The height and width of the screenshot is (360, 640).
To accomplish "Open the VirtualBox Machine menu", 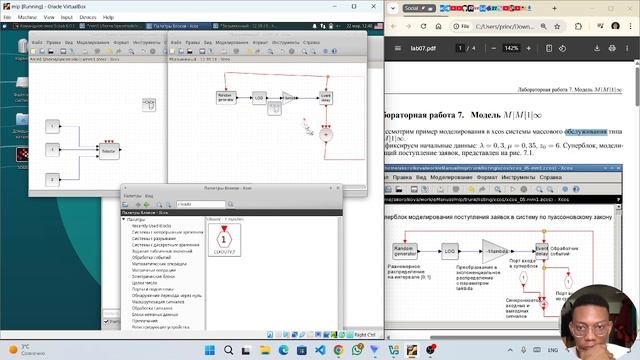I will (27, 18).
